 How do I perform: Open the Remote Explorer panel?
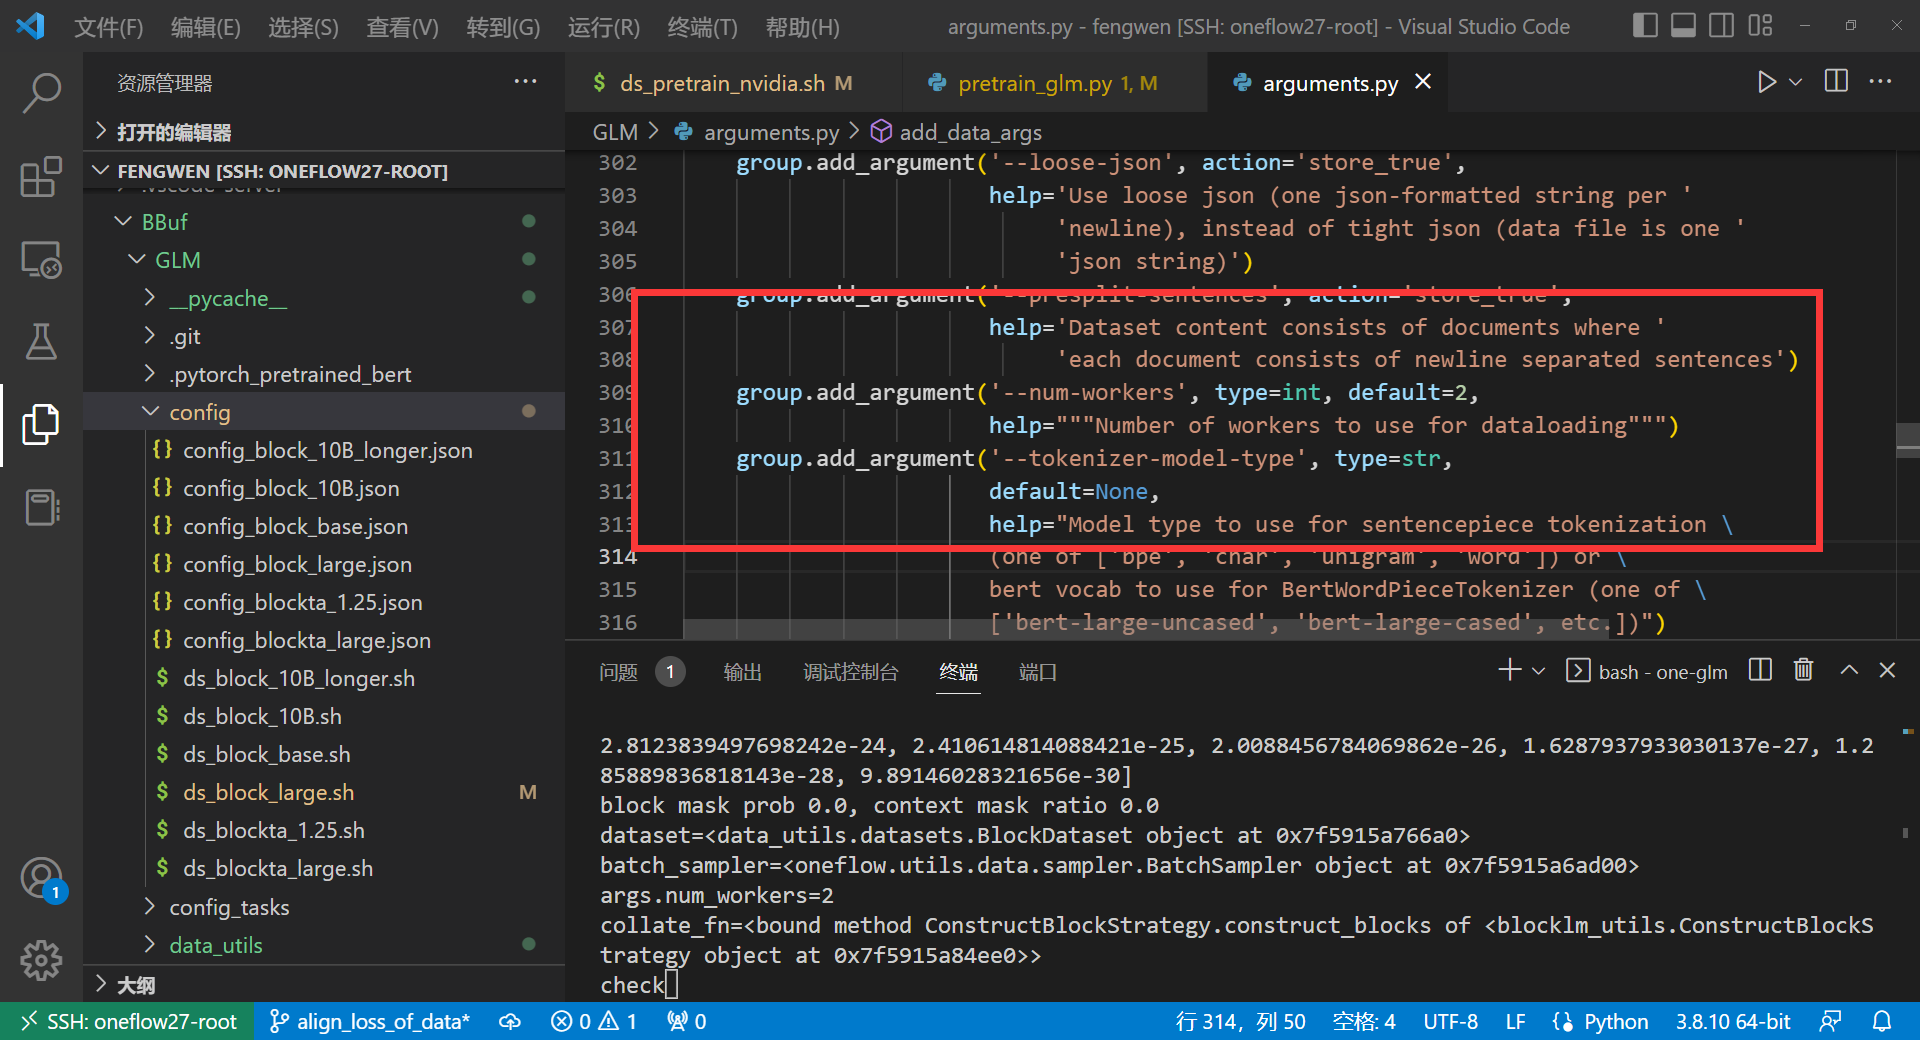tap(41, 259)
